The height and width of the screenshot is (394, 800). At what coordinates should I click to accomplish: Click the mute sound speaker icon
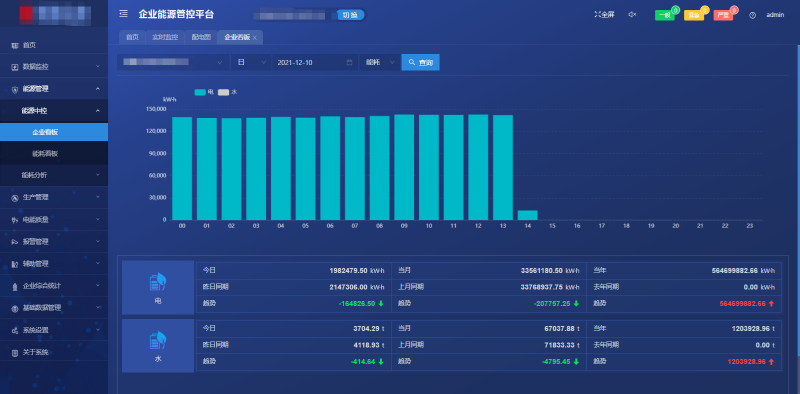[x=632, y=15]
